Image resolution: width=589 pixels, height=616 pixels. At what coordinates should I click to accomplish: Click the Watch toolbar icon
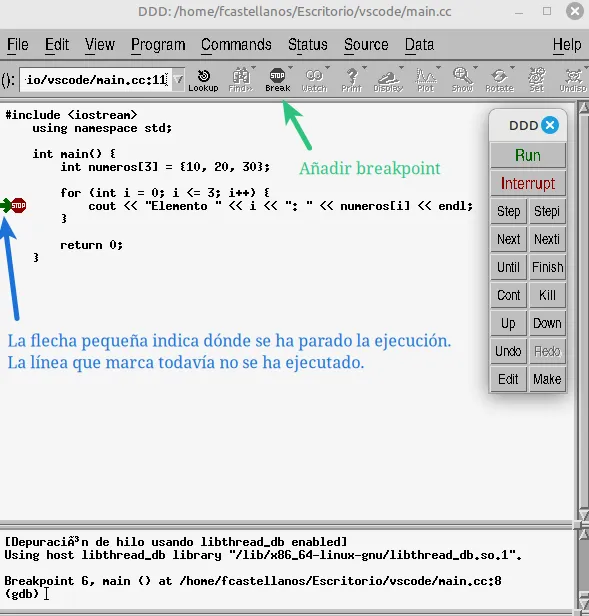[x=314, y=80]
